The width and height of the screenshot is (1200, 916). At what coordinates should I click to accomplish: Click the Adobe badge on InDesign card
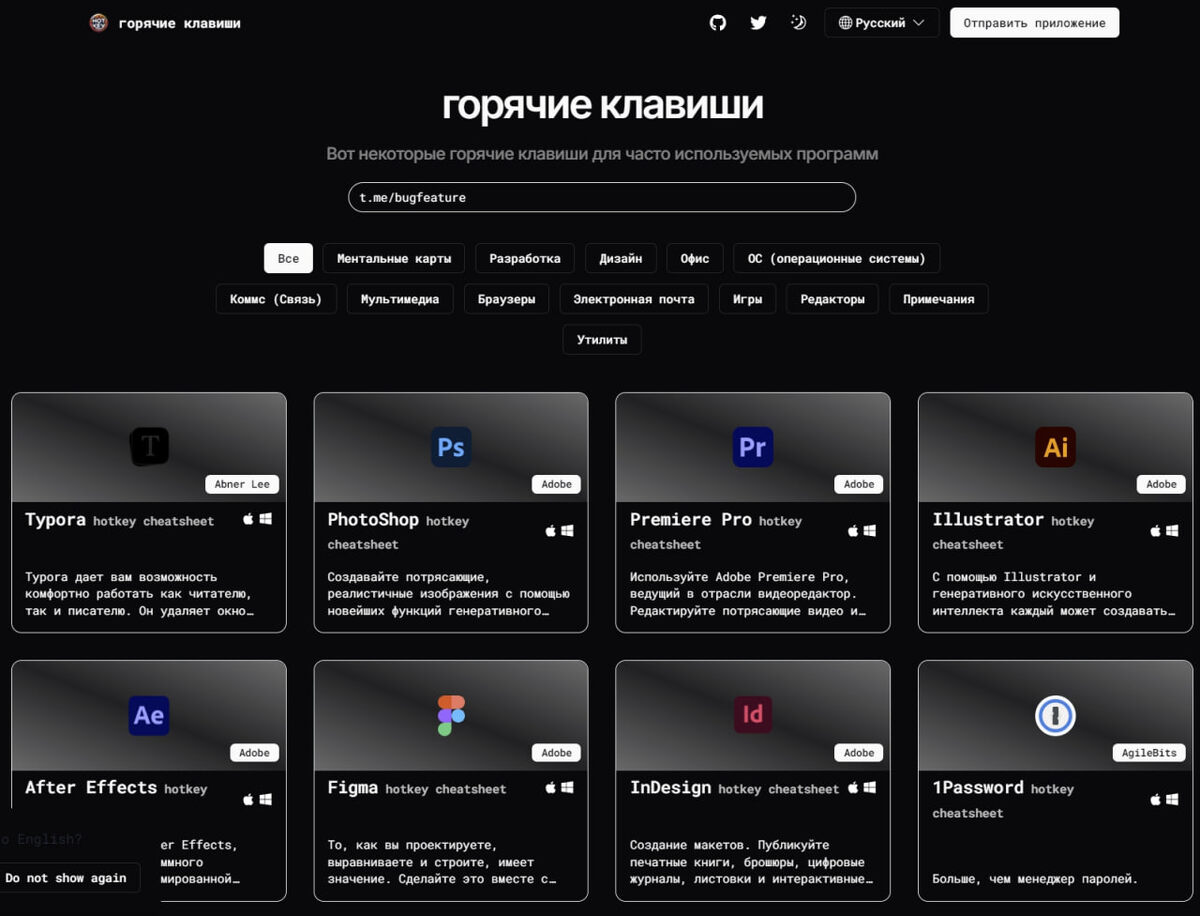pyautogui.click(x=859, y=753)
